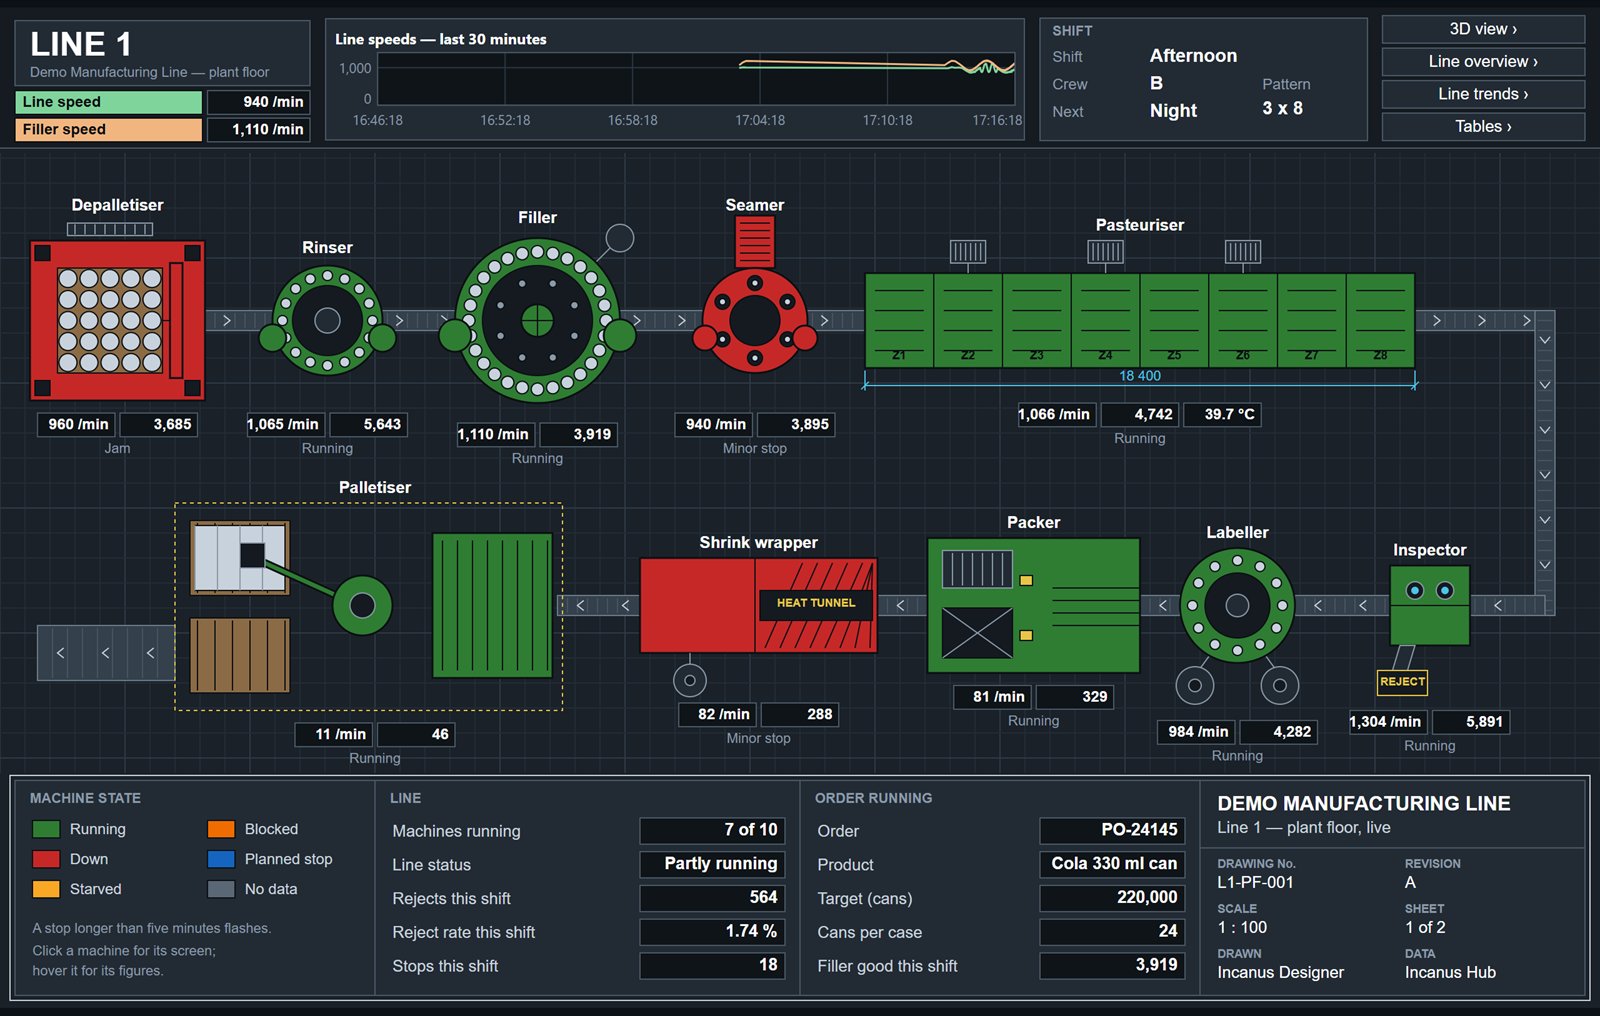
Task: Click the orange Filler speed bar
Action: (x=108, y=129)
